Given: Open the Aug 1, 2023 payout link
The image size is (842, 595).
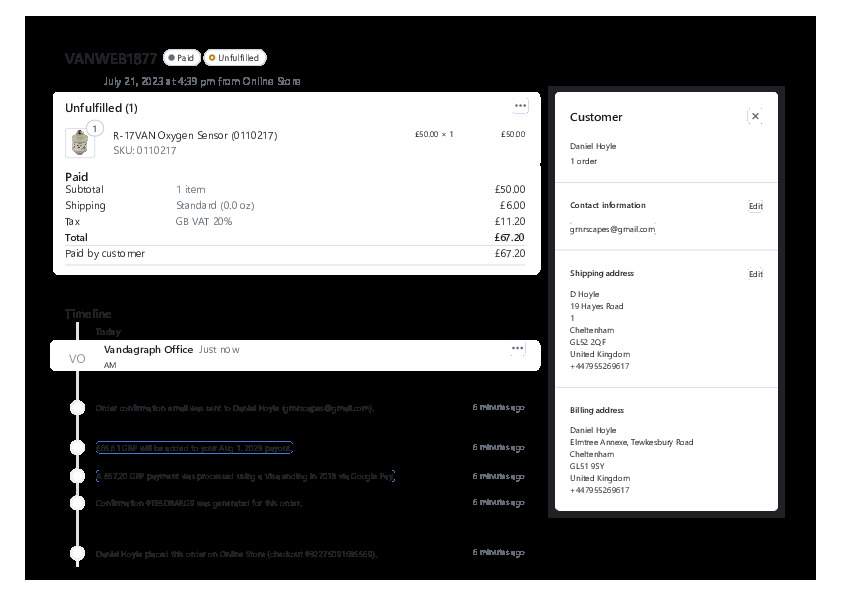Looking at the screenshot, I should click(x=194, y=448).
